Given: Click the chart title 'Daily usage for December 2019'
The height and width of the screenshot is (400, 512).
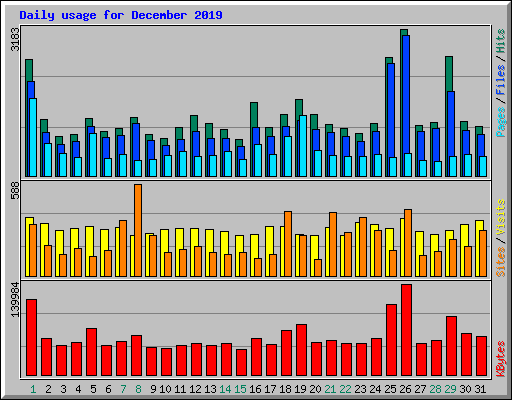Looking at the screenshot, I should point(121,15).
